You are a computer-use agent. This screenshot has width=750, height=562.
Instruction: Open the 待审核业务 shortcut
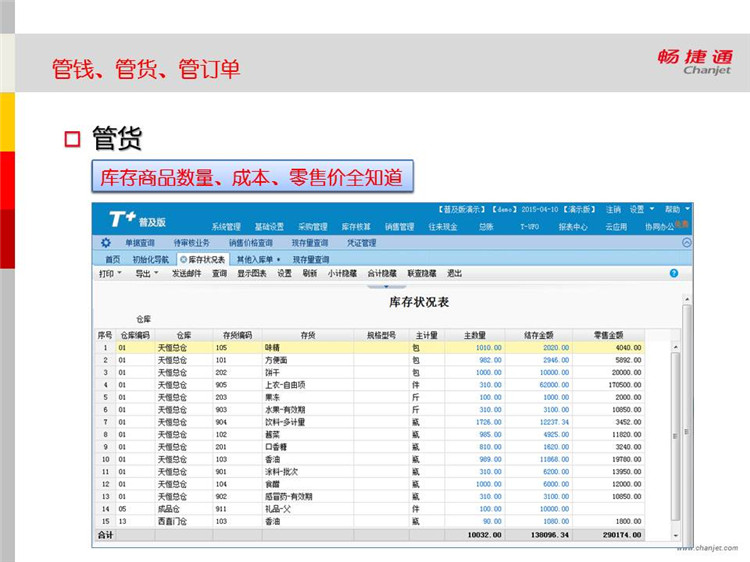point(191,243)
